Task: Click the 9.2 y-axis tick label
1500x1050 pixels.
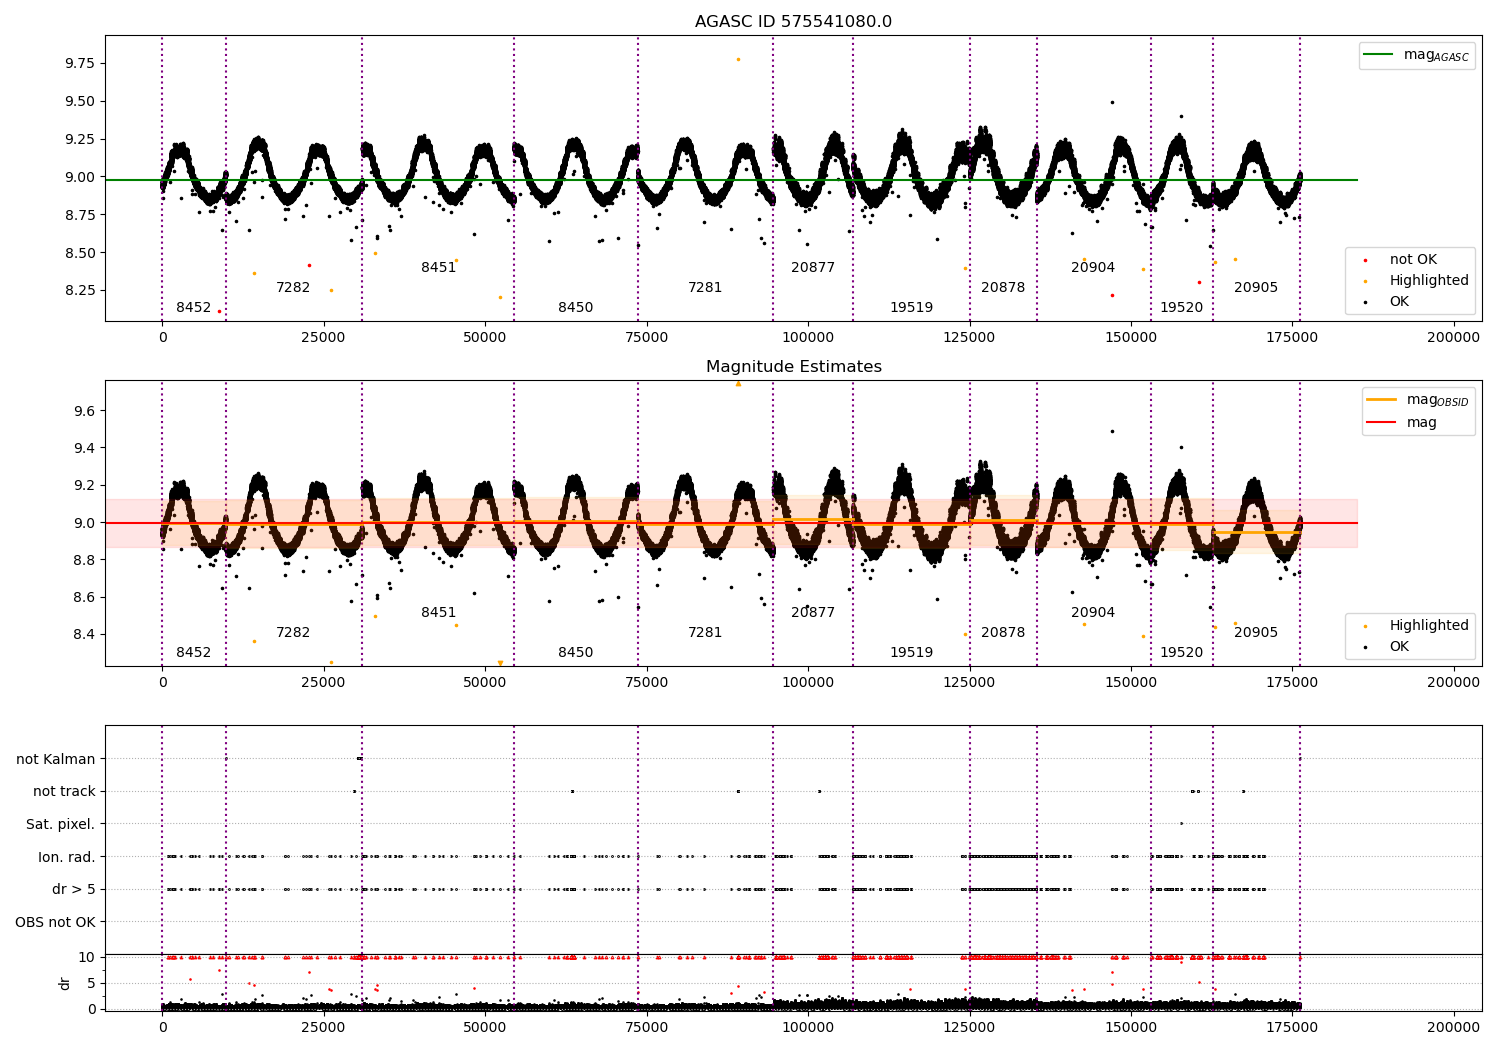Action: [84, 485]
